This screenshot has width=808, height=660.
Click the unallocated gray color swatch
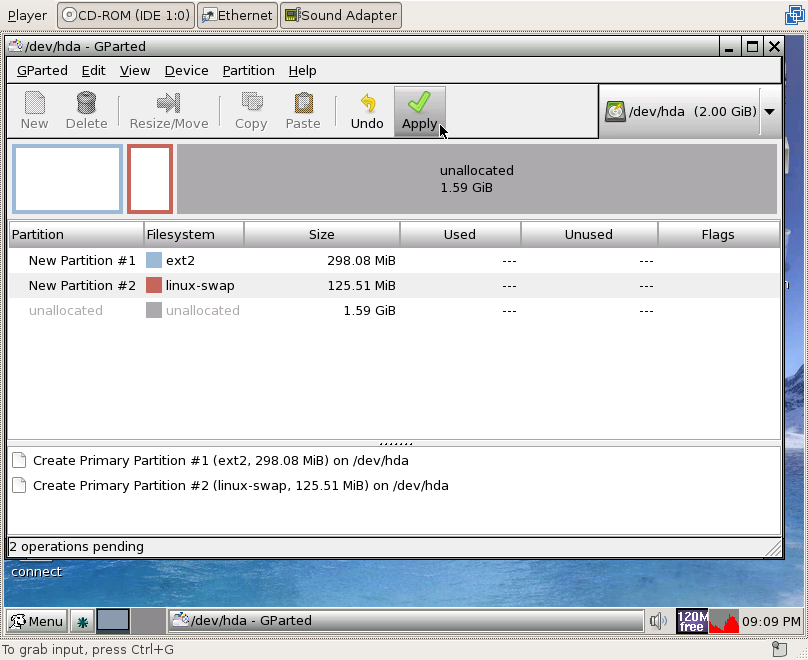click(154, 310)
